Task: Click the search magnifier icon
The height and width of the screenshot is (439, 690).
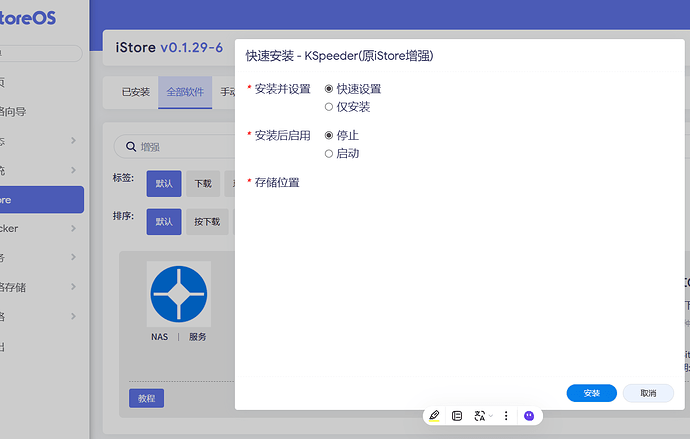Action: pyautogui.click(x=130, y=147)
